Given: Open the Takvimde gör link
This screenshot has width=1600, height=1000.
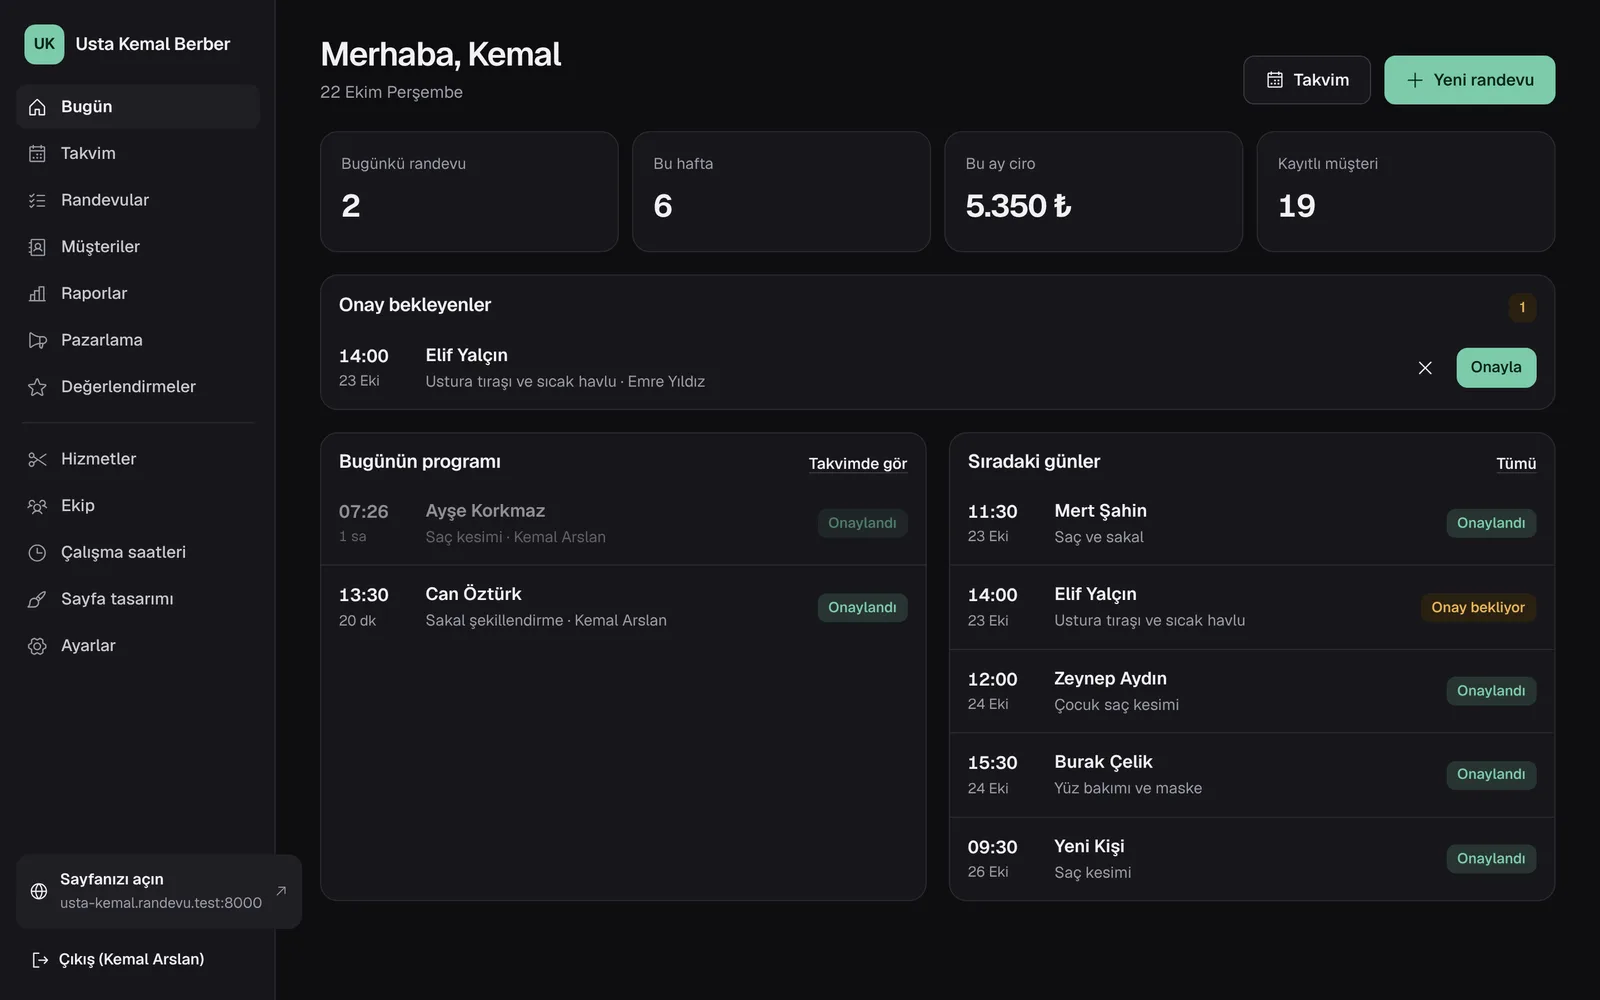Looking at the screenshot, I should (x=858, y=463).
